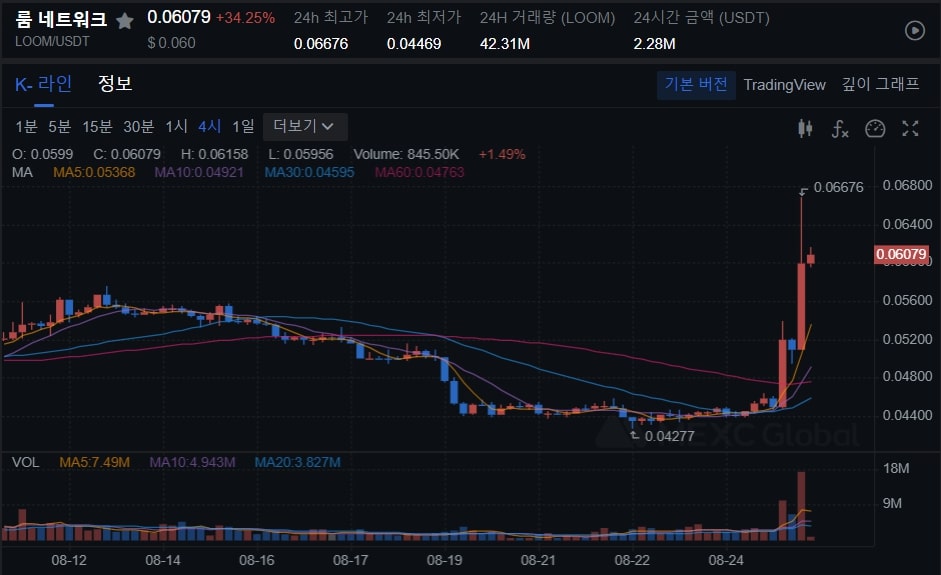Click the volume MA10:4.943M label
The width and height of the screenshot is (941, 575).
tap(192, 463)
